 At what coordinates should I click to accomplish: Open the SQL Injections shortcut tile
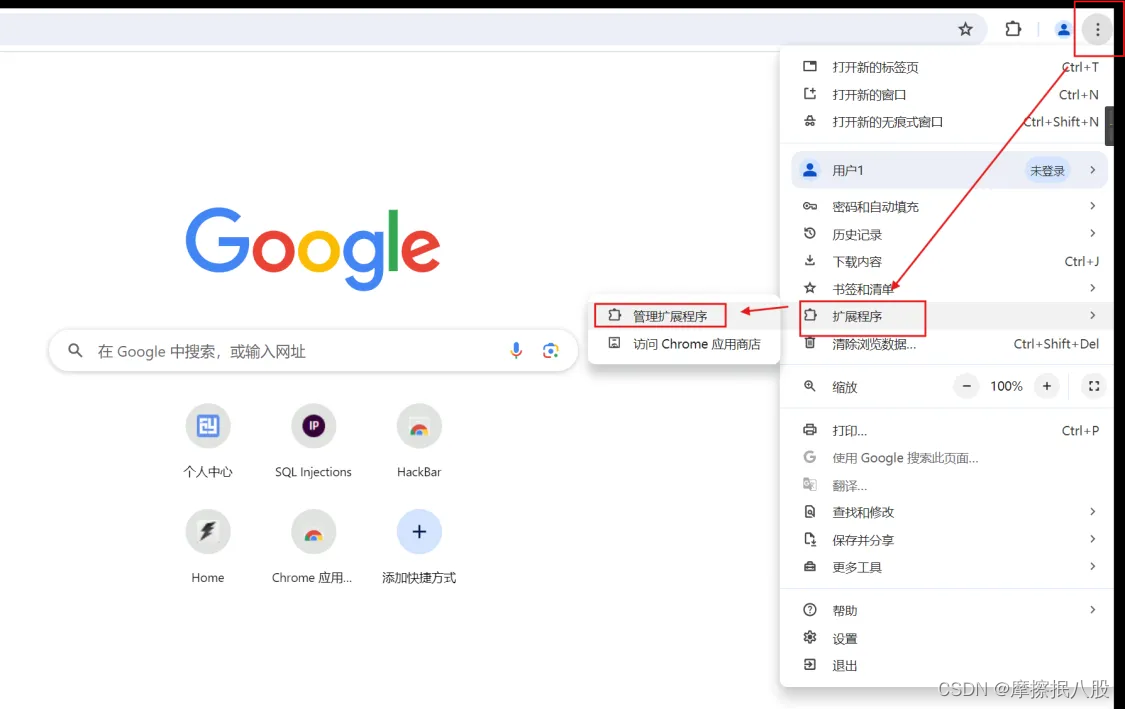point(314,441)
